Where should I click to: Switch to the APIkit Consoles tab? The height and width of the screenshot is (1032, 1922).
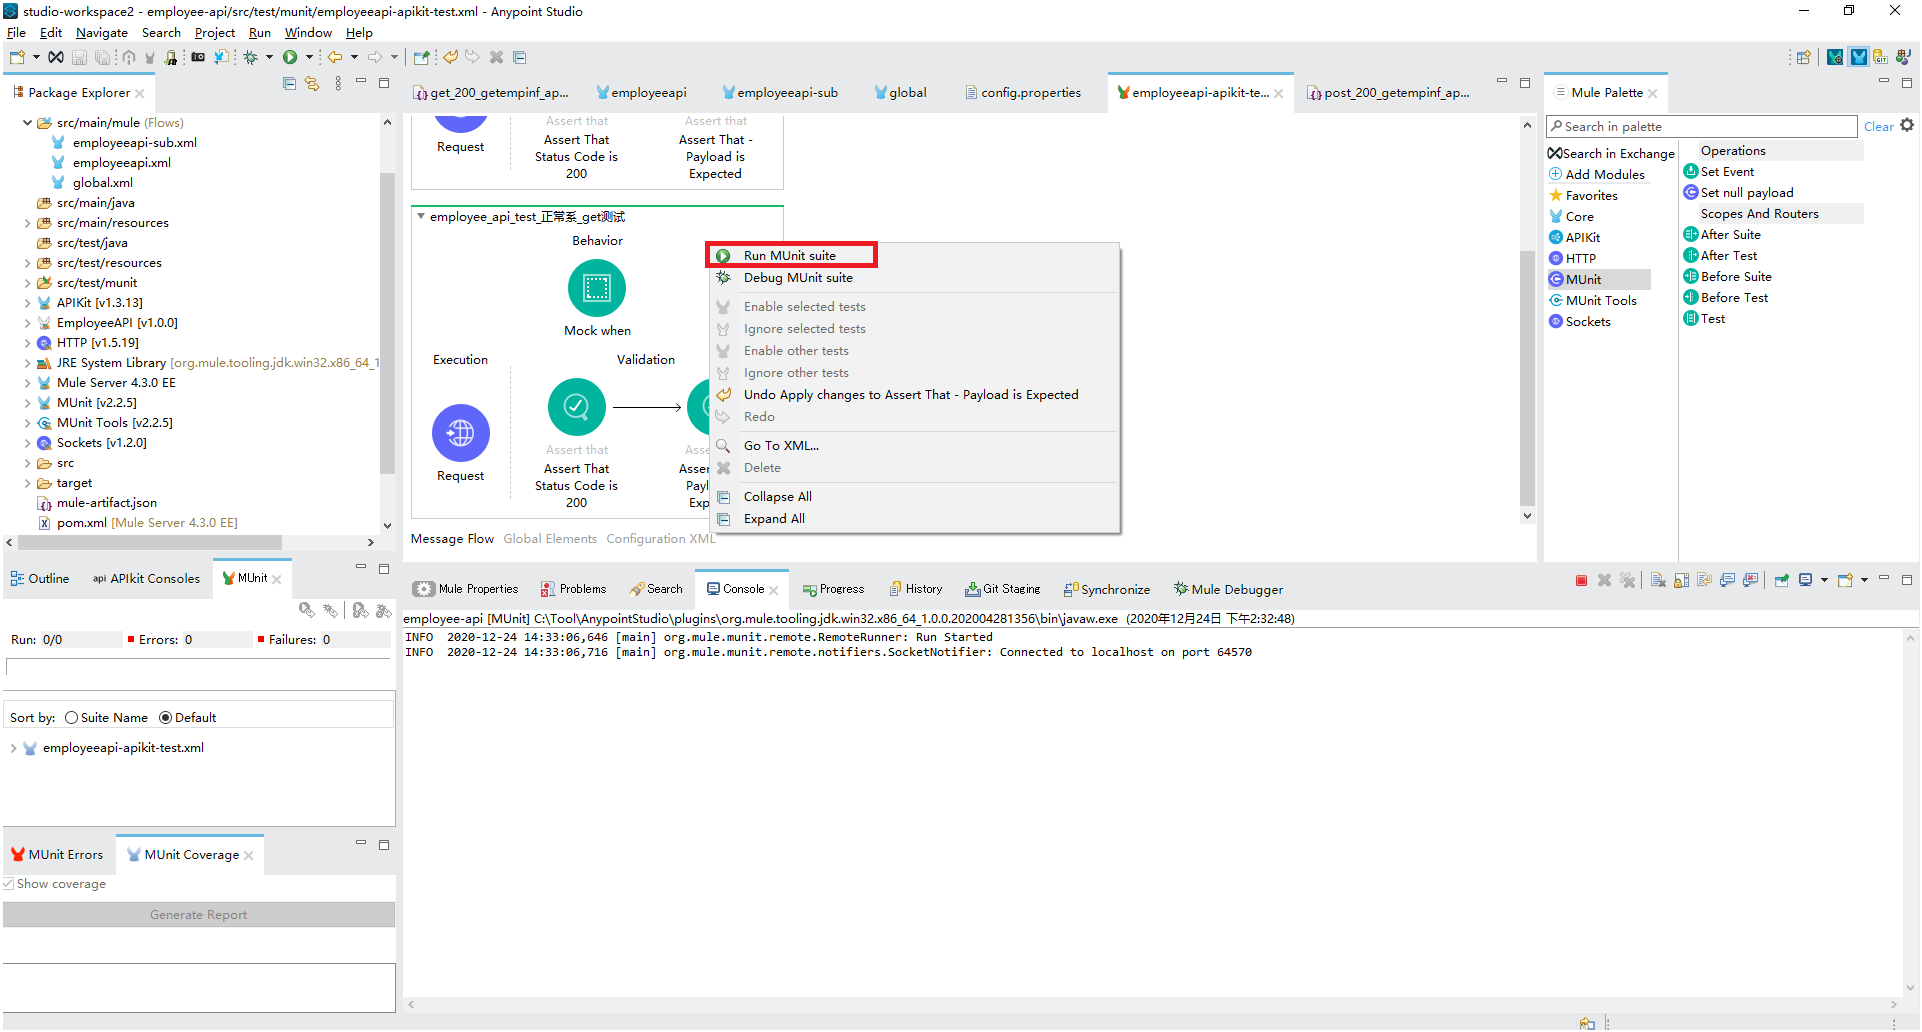[146, 578]
